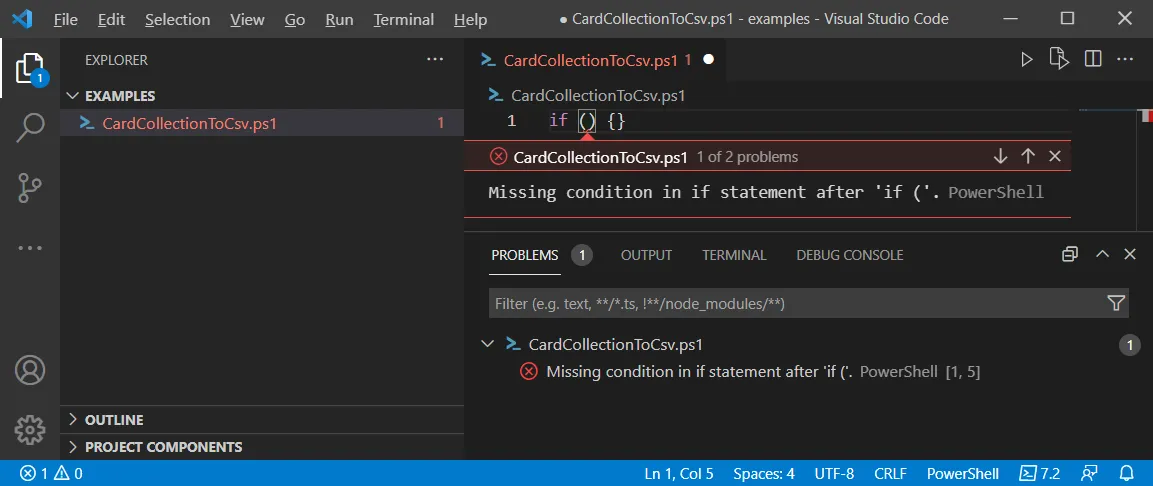Show PowerShell 7.2 session menu
Screen dimensions: 1153x486
coord(1040,474)
